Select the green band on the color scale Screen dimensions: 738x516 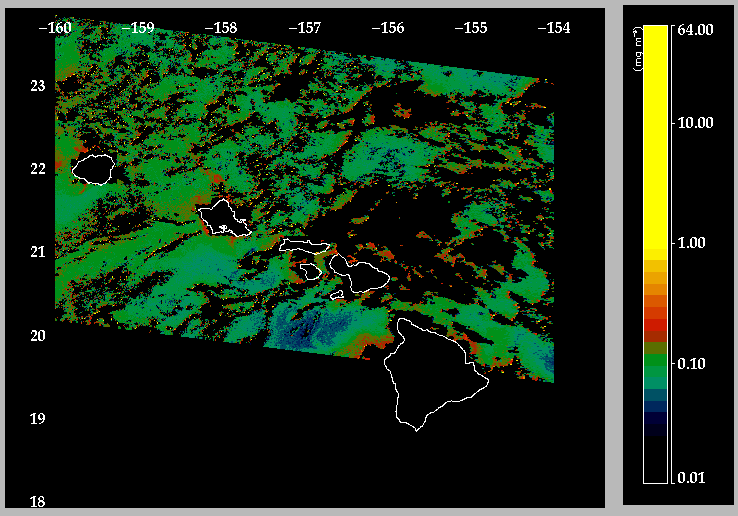(656, 360)
